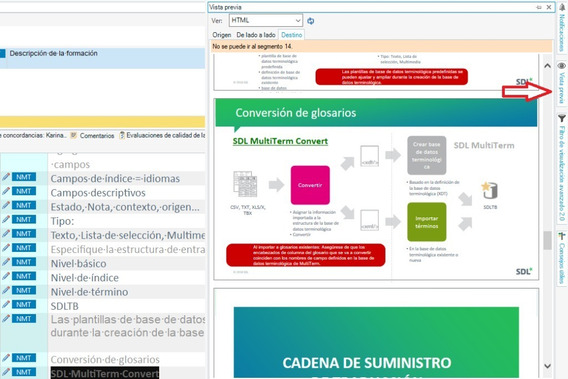Click preview scrollbar down arrow

pos(547,366)
